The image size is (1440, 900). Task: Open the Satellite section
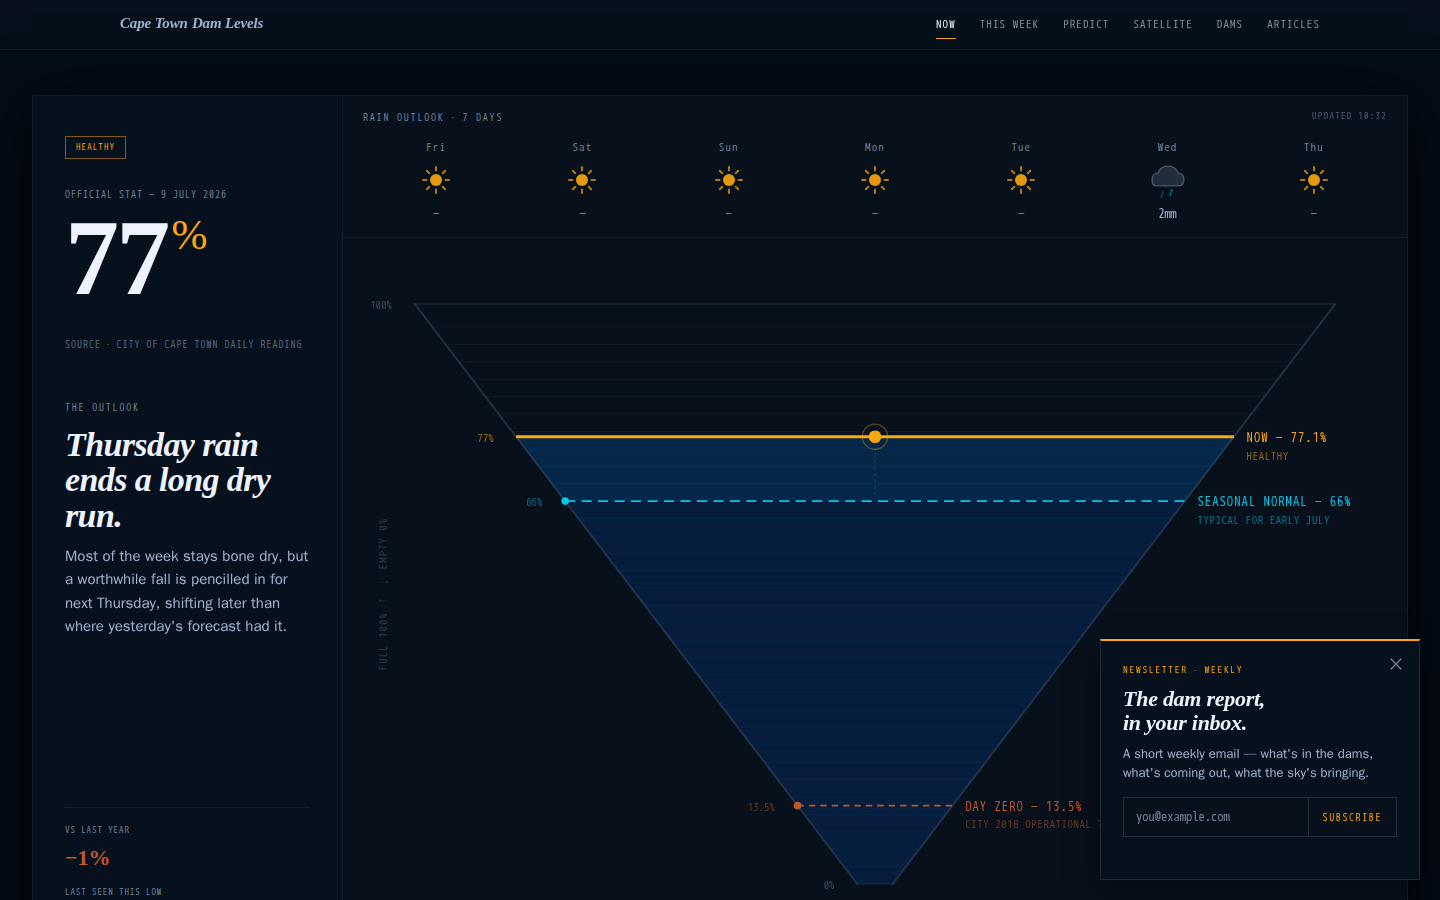click(1163, 24)
